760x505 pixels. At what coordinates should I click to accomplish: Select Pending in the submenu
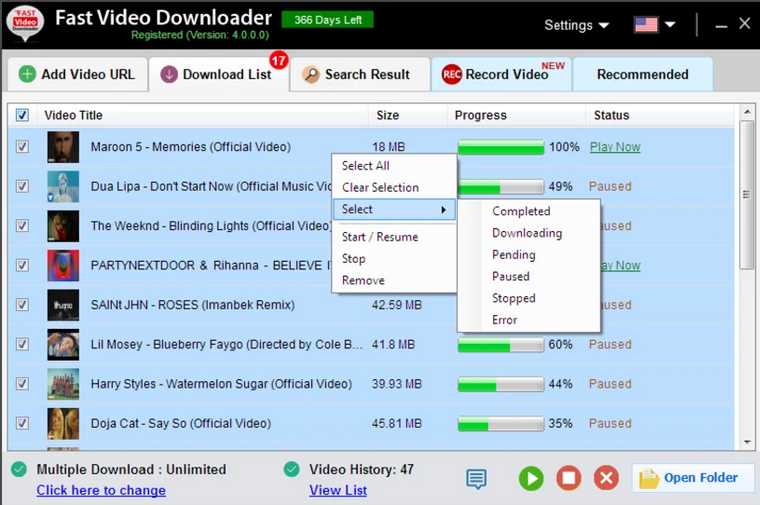pyautogui.click(x=529, y=255)
